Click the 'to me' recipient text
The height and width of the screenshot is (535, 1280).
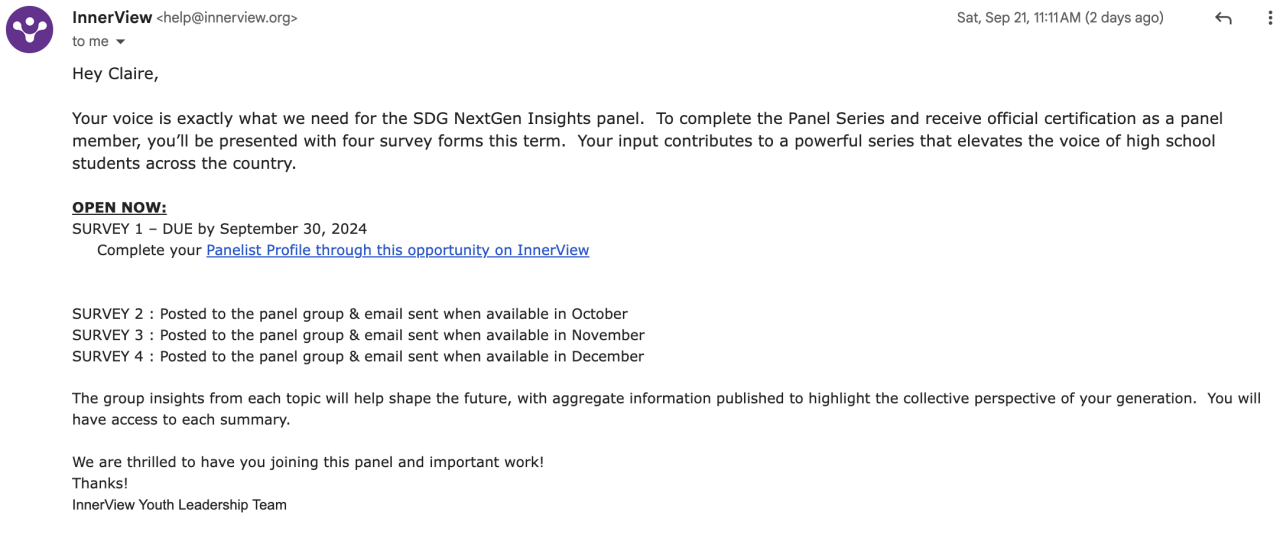tap(90, 42)
